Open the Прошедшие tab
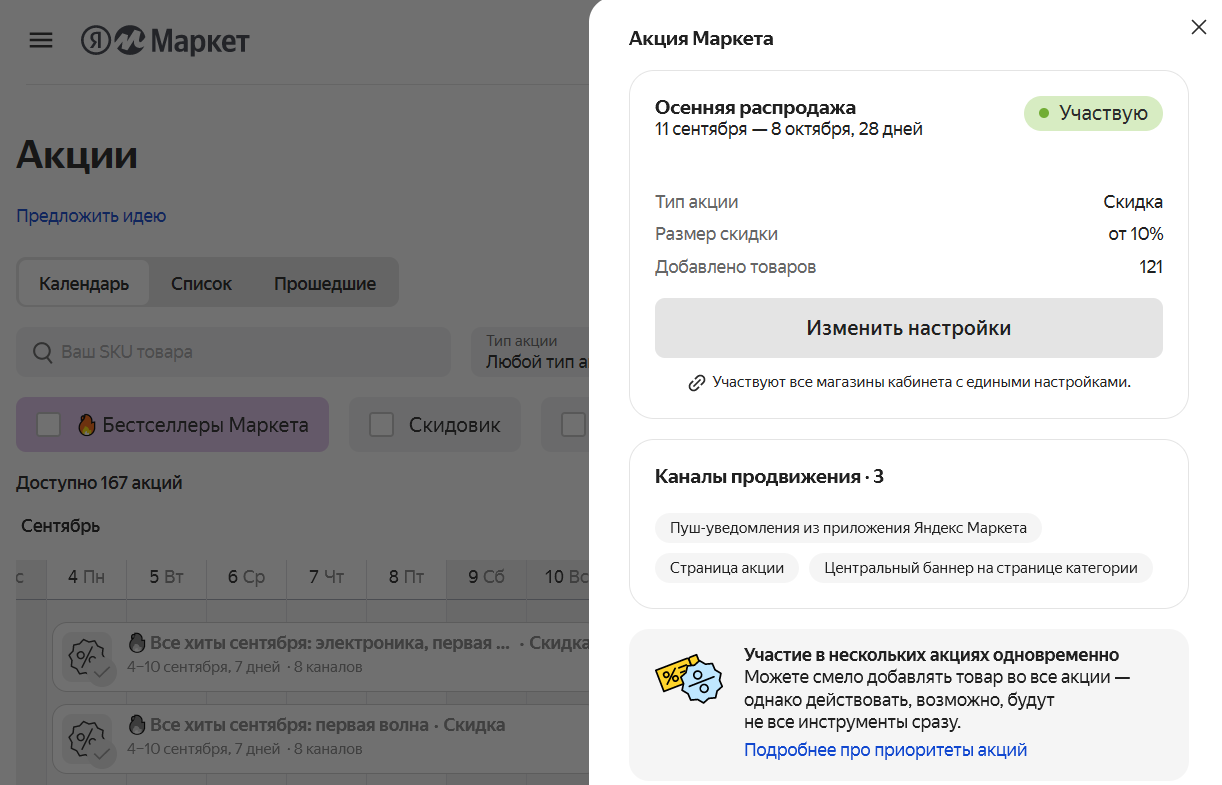The image size is (1222, 785). pos(325,283)
